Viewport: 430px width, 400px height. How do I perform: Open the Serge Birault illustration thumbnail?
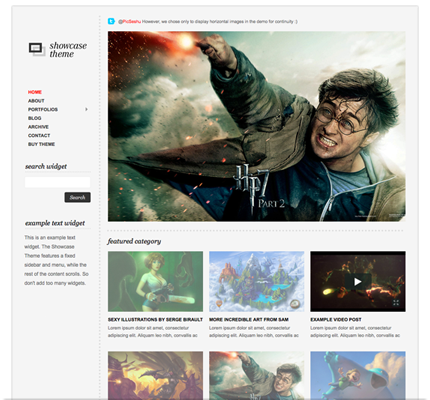click(155, 282)
